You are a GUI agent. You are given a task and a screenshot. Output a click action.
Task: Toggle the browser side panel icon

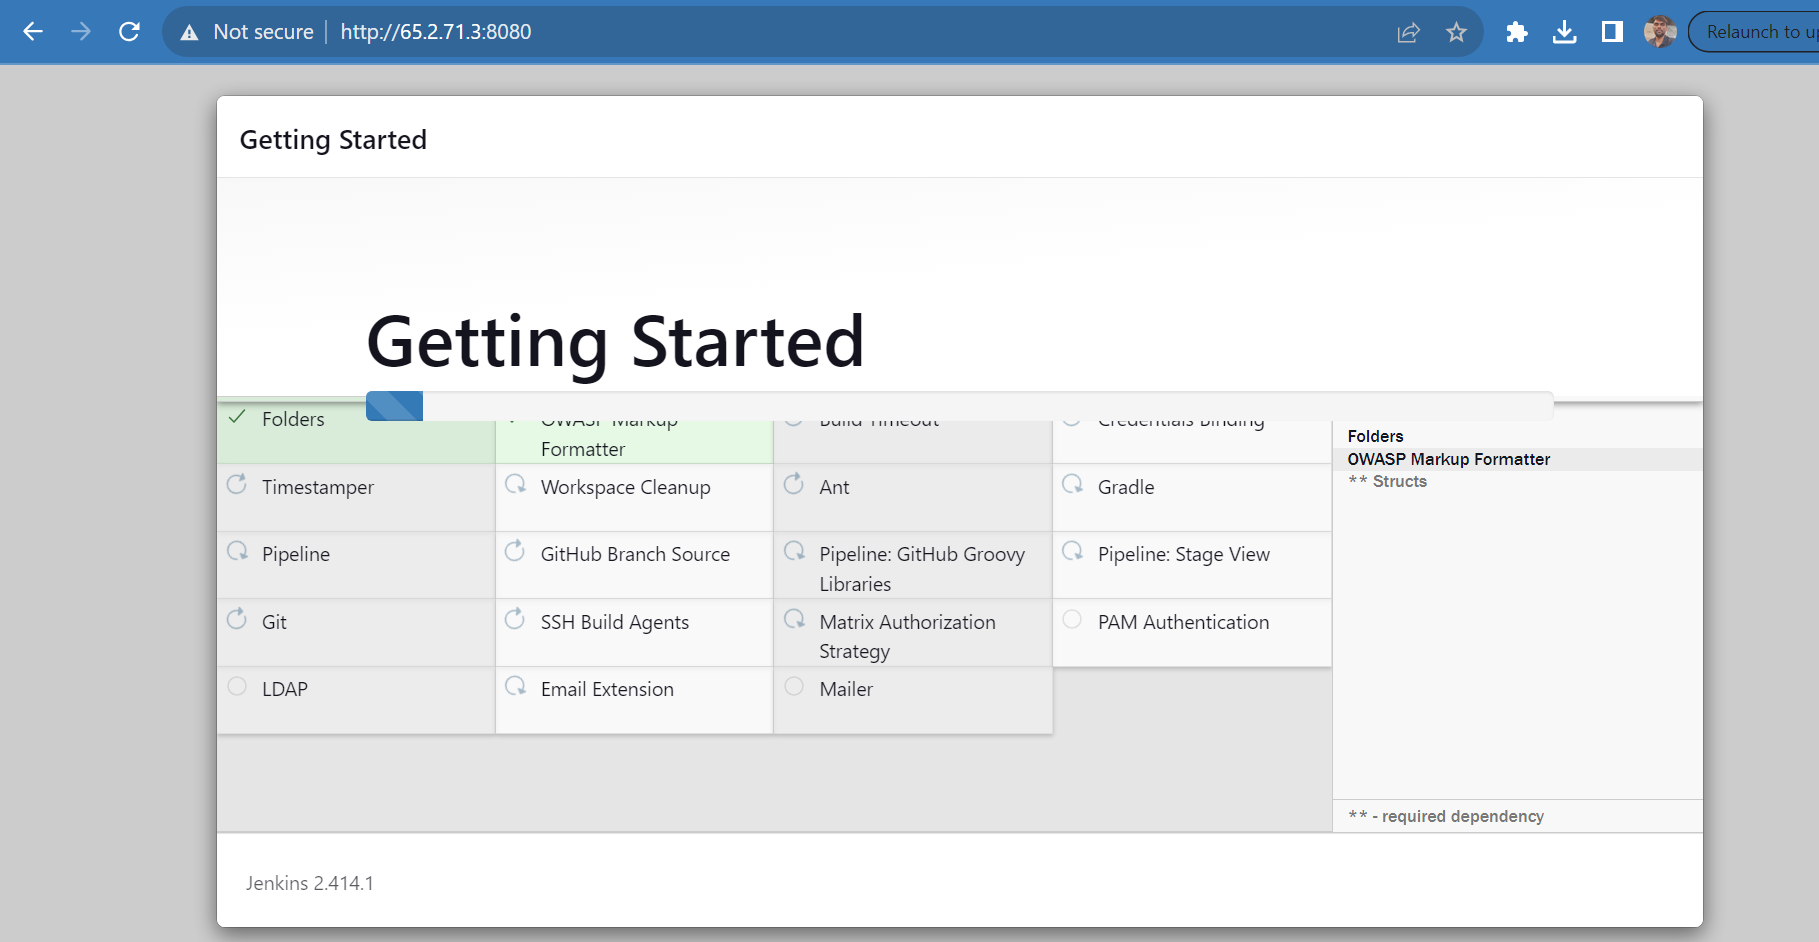point(1612,32)
